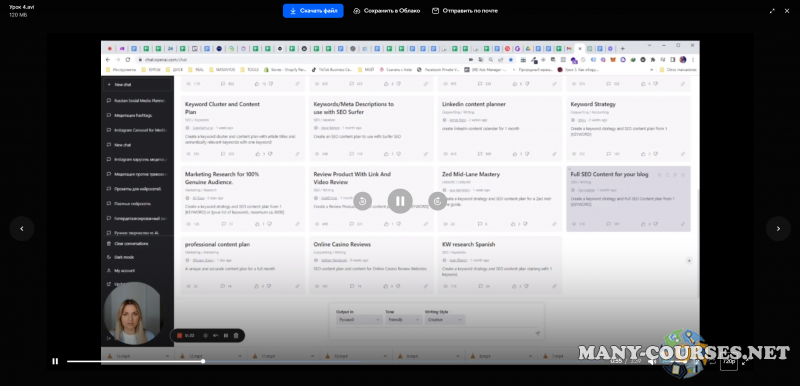Copy link icon on Keyword Strategy card
Image resolution: width=800 pixels, height=386 pixels.
pyautogui.click(x=683, y=153)
